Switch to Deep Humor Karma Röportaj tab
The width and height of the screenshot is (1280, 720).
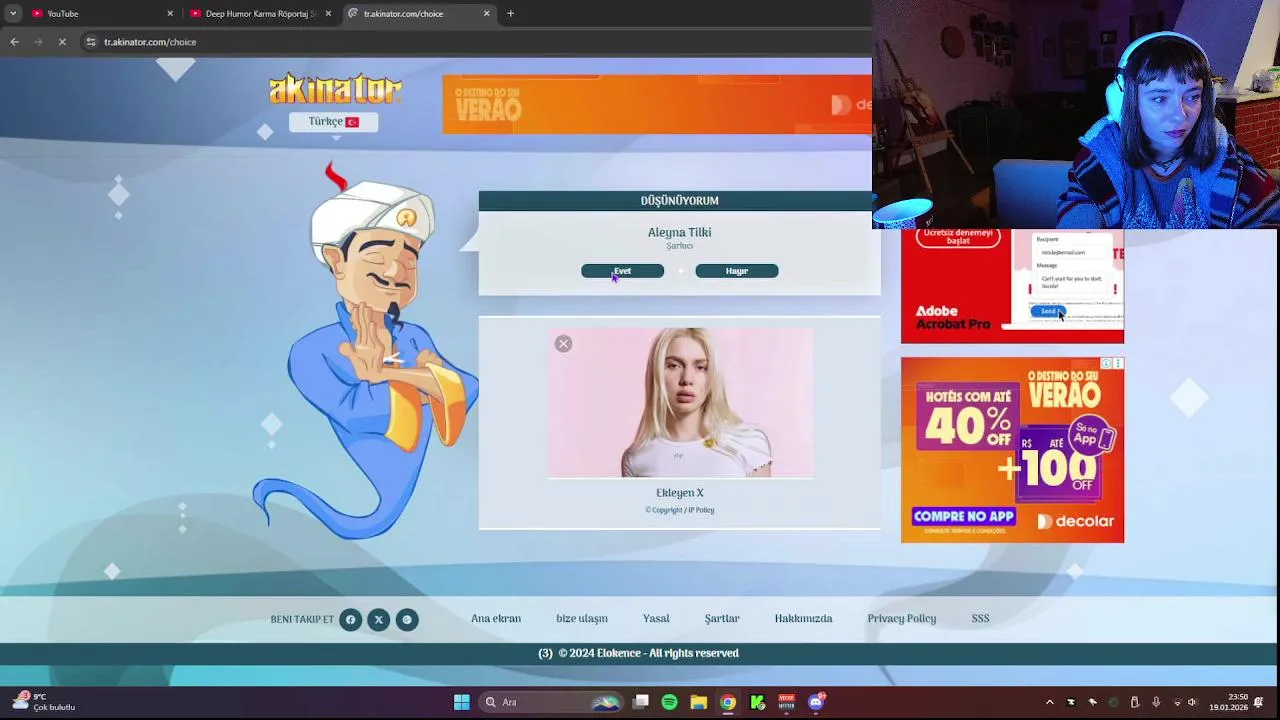coord(260,14)
